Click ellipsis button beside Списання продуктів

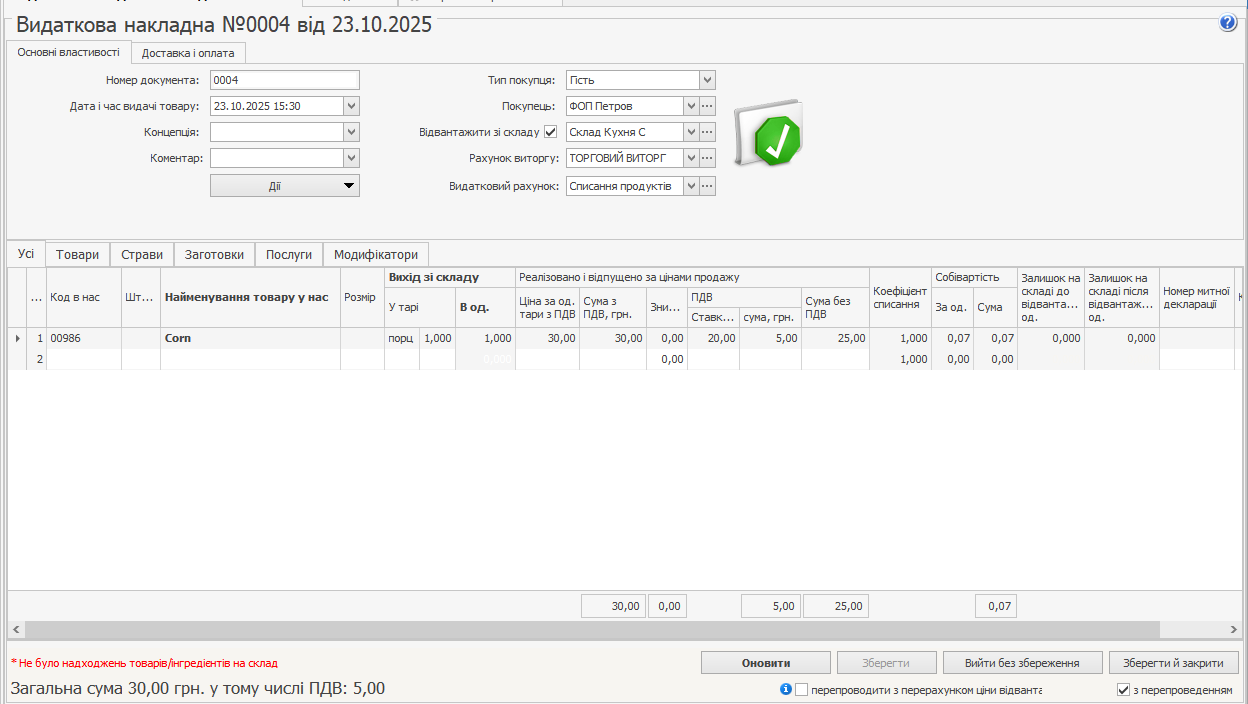(x=707, y=186)
